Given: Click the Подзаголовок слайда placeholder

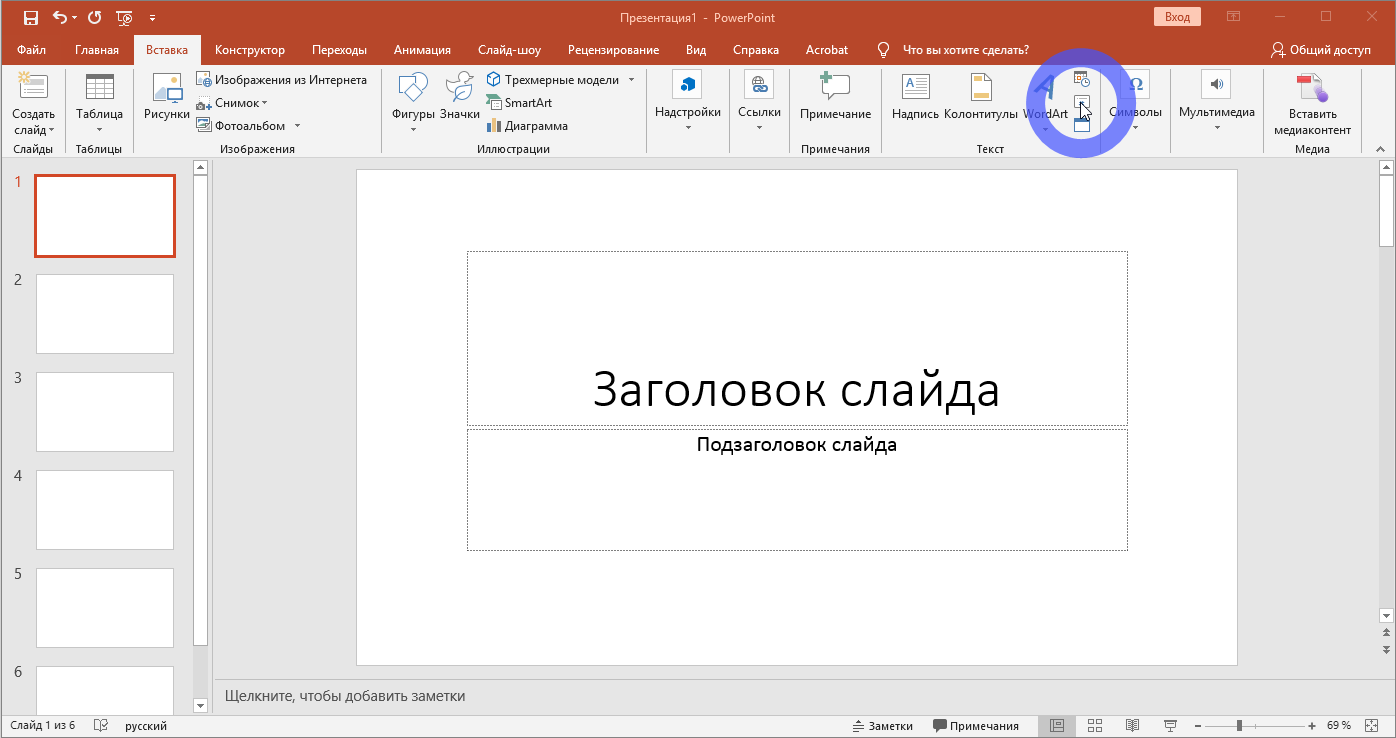Looking at the screenshot, I should 797,490.
